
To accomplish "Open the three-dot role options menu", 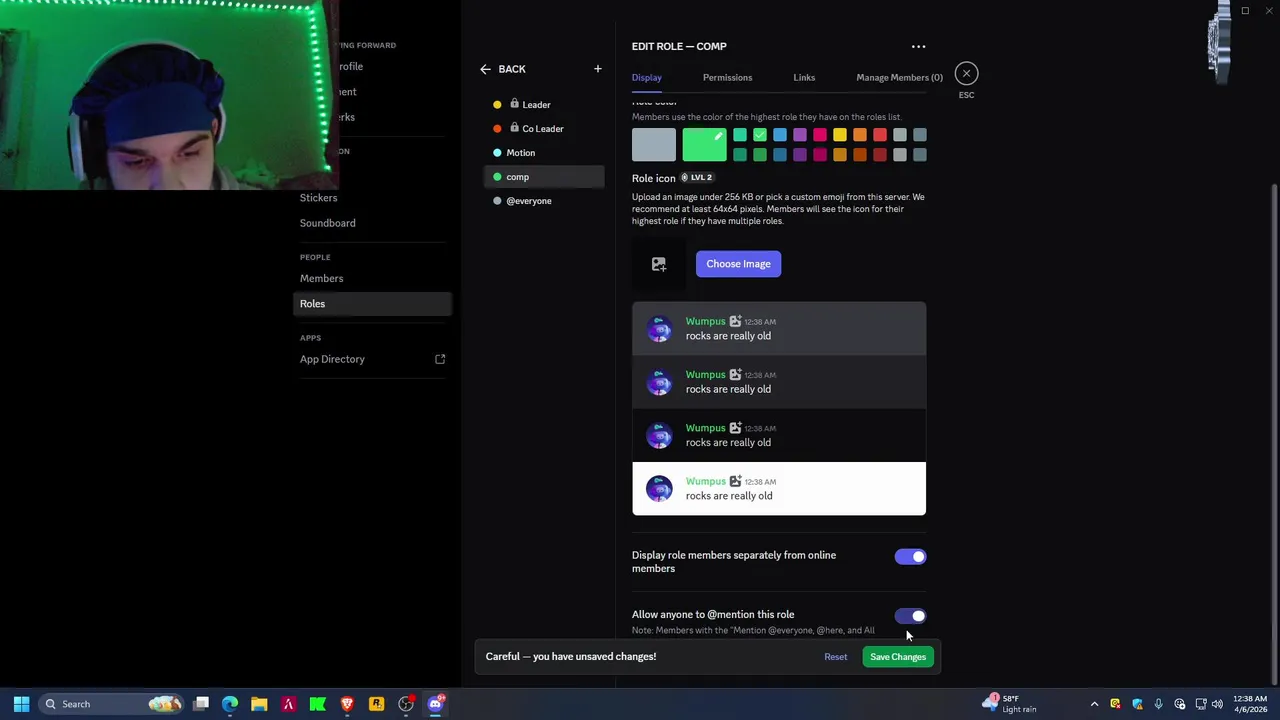I will [918, 47].
